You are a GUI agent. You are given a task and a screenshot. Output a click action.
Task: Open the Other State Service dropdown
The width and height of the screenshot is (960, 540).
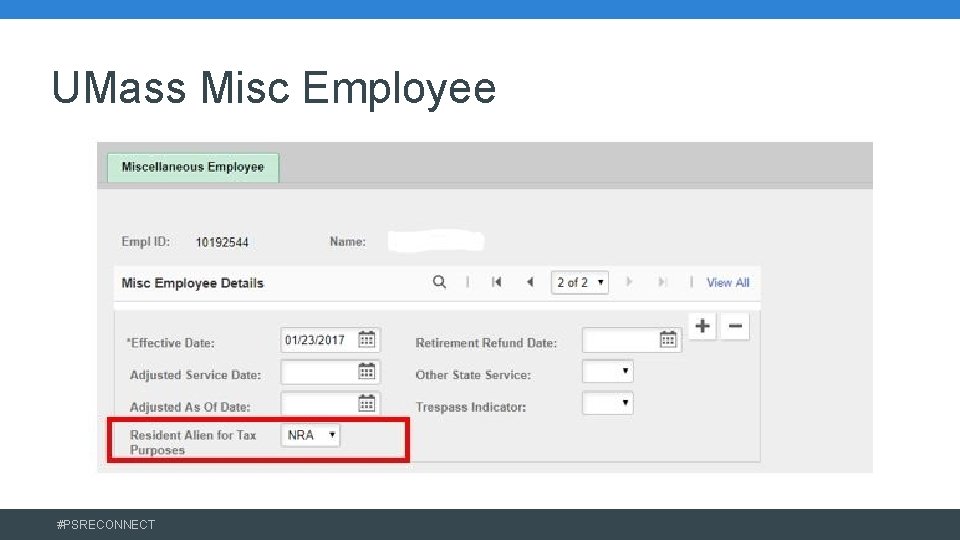[608, 371]
